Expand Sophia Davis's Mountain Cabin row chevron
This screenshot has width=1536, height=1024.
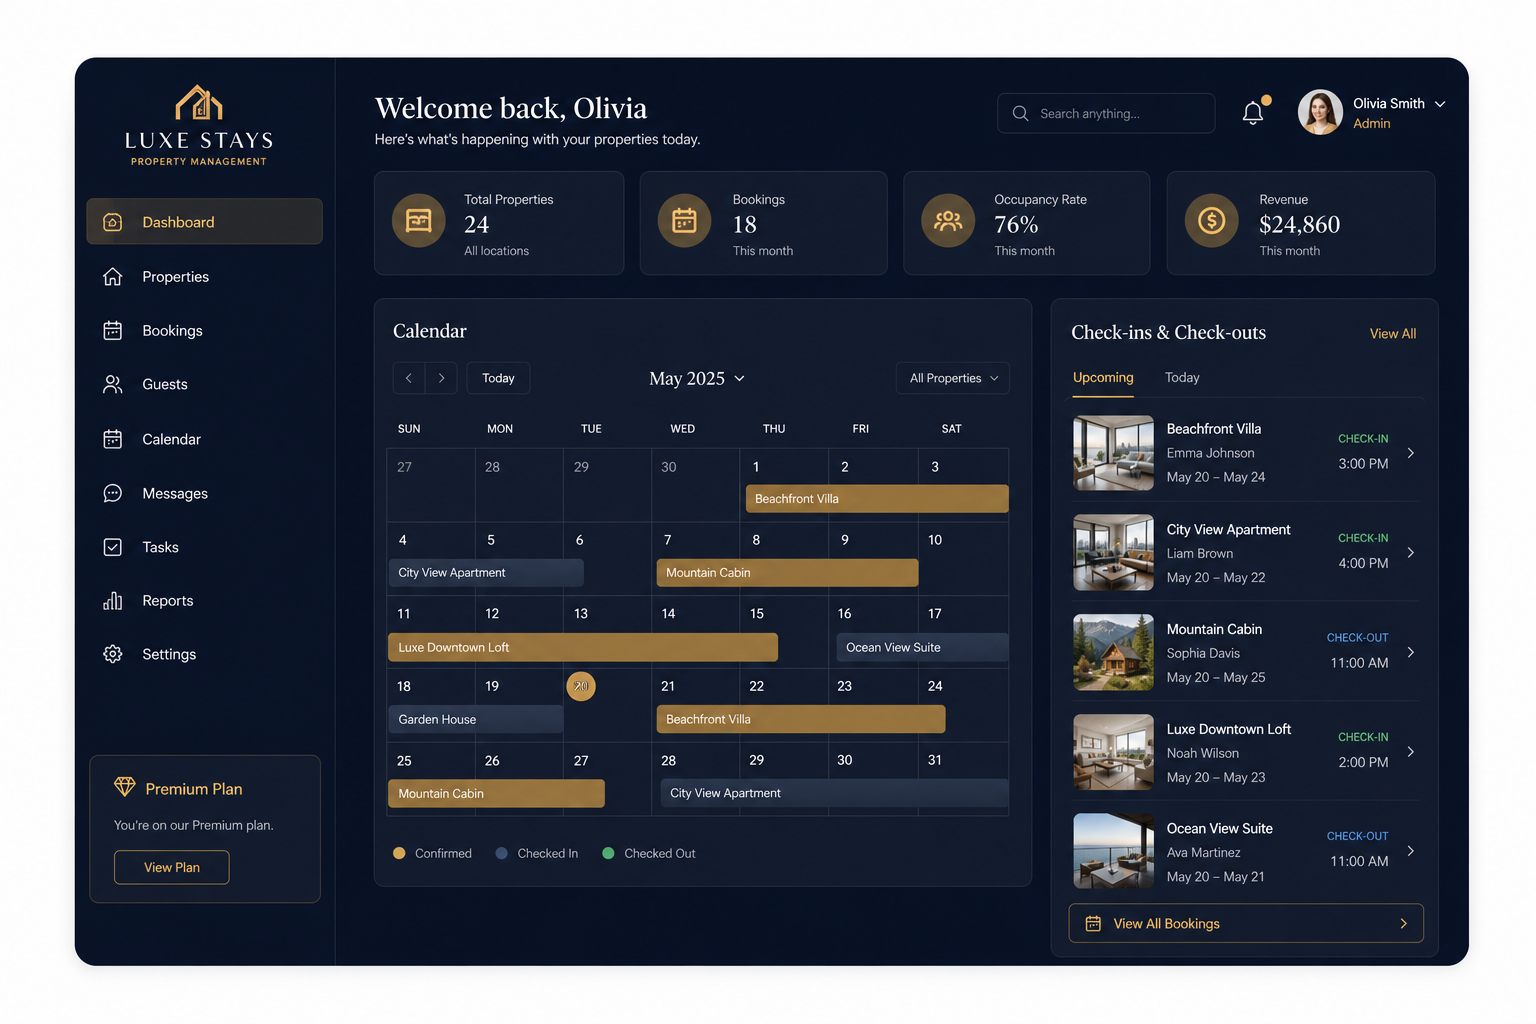(x=1411, y=652)
